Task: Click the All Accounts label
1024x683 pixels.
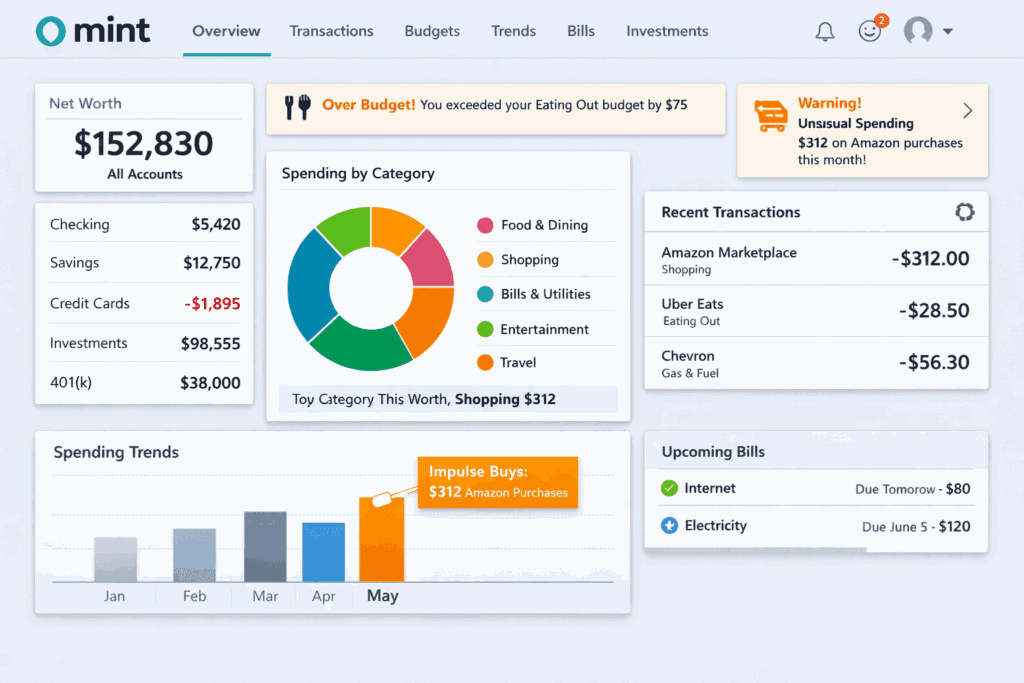Action: [145, 174]
